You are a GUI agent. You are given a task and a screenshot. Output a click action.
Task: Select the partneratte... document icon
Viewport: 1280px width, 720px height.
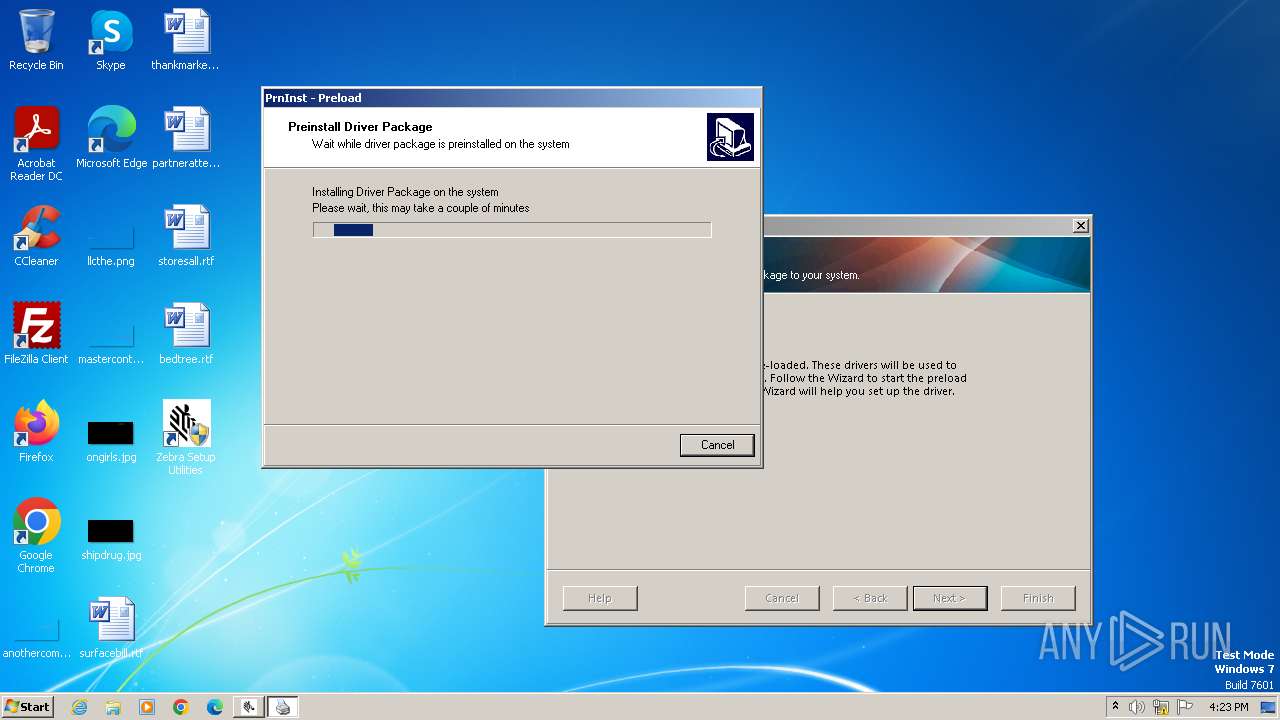click(x=185, y=138)
